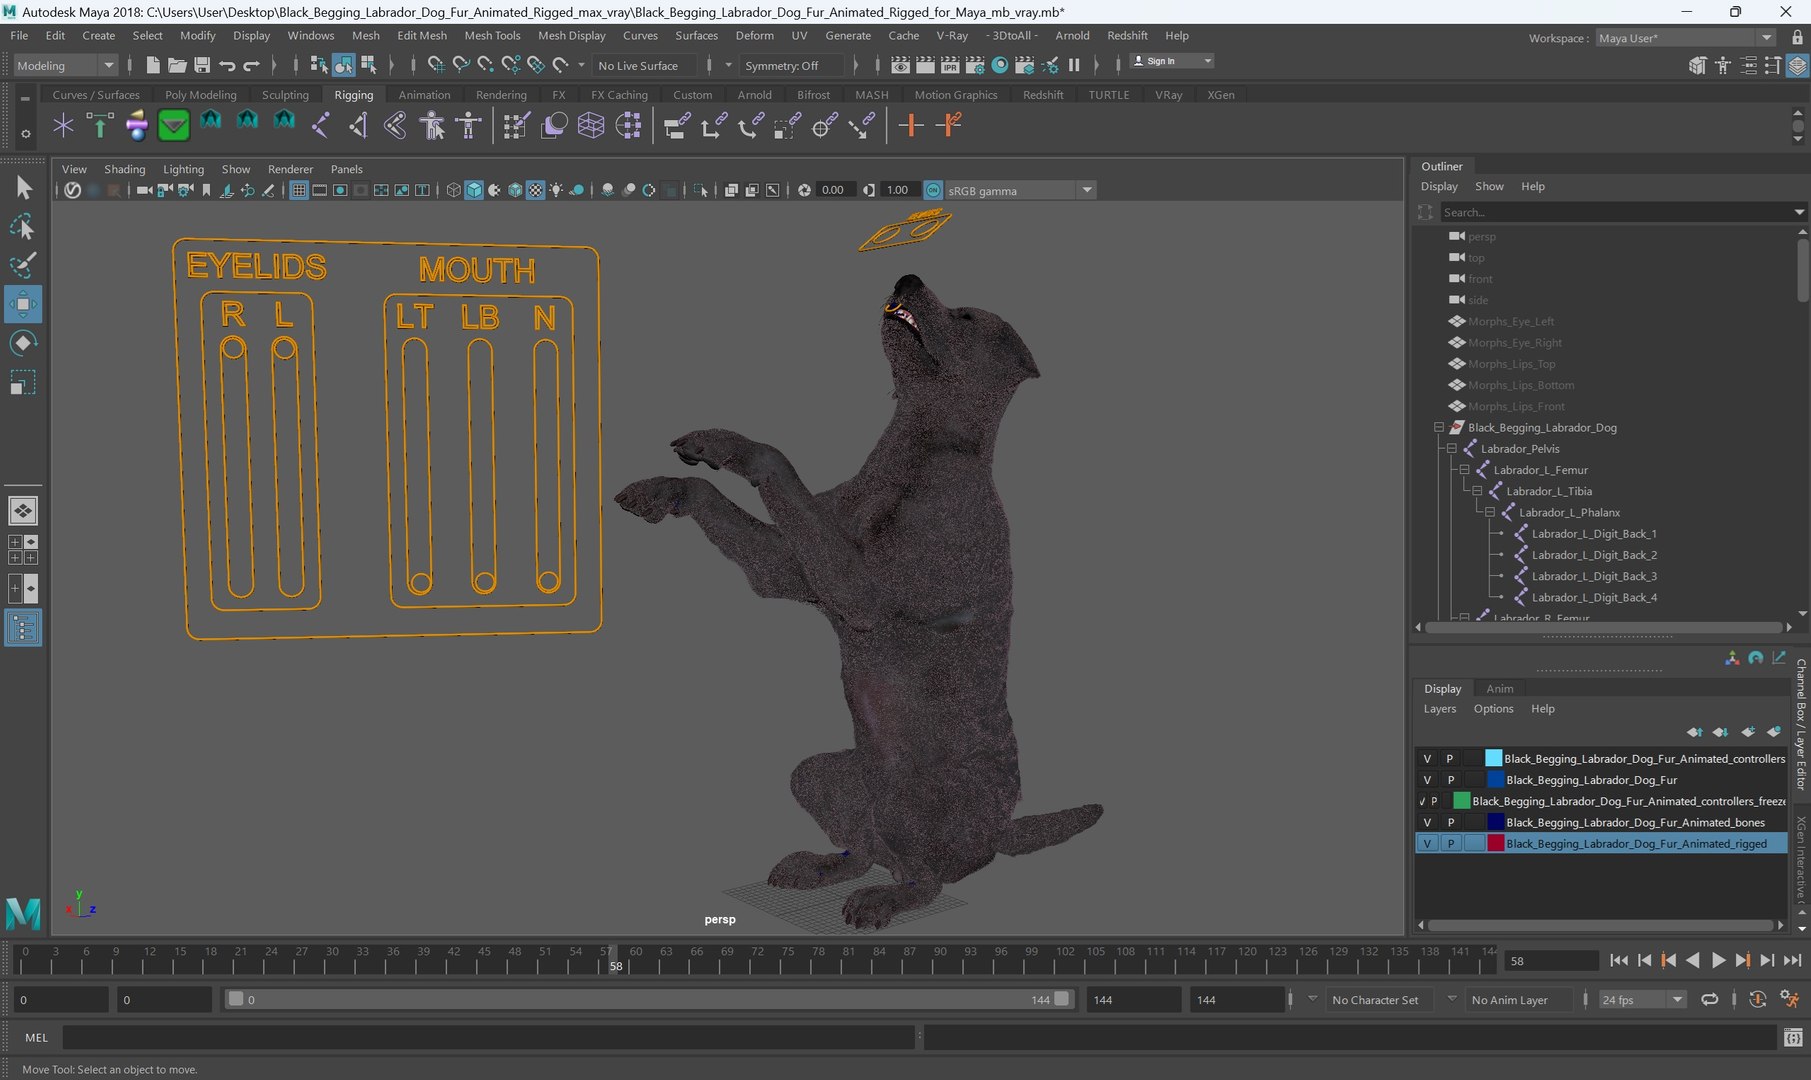Image resolution: width=1811 pixels, height=1080 pixels.
Task: Click go to start of playback range
Action: pos(1619,960)
